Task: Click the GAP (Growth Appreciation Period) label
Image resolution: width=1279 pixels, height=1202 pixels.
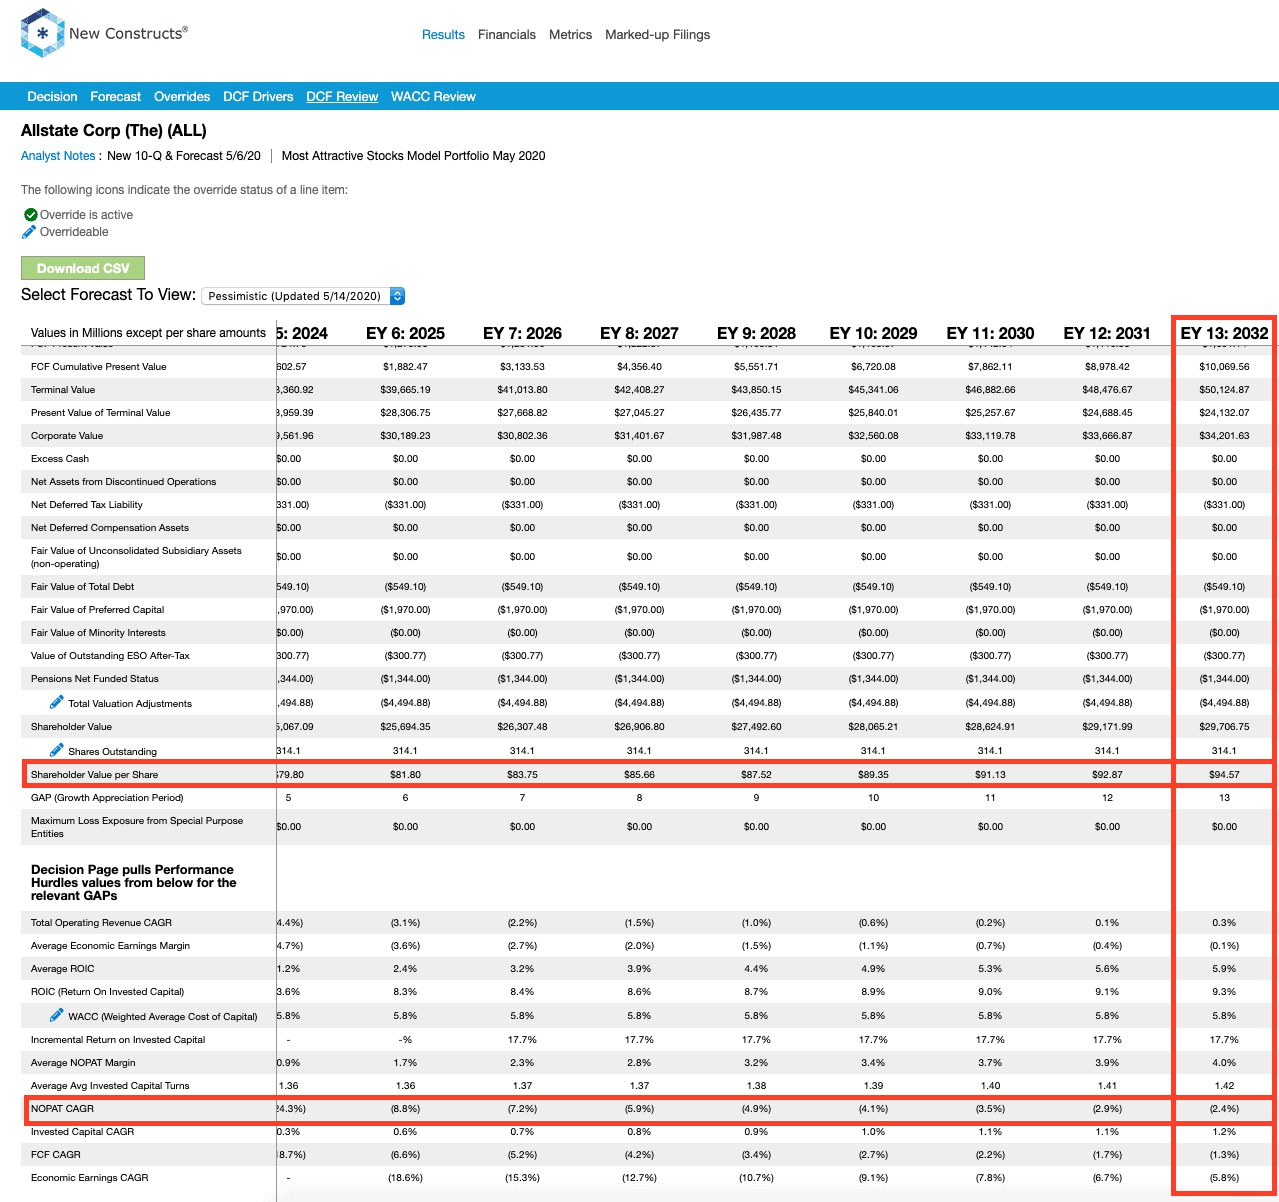Action: tap(107, 798)
